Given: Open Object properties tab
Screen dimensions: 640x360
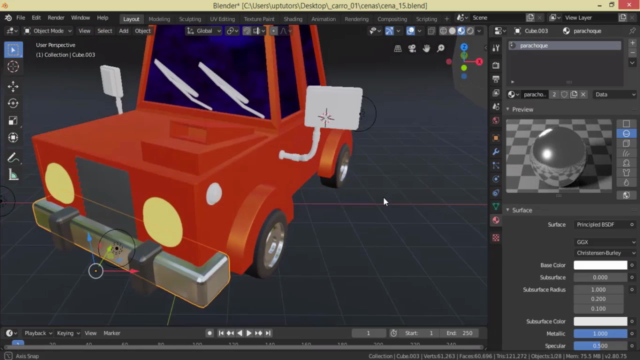Looking at the screenshot, I should point(496,138).
